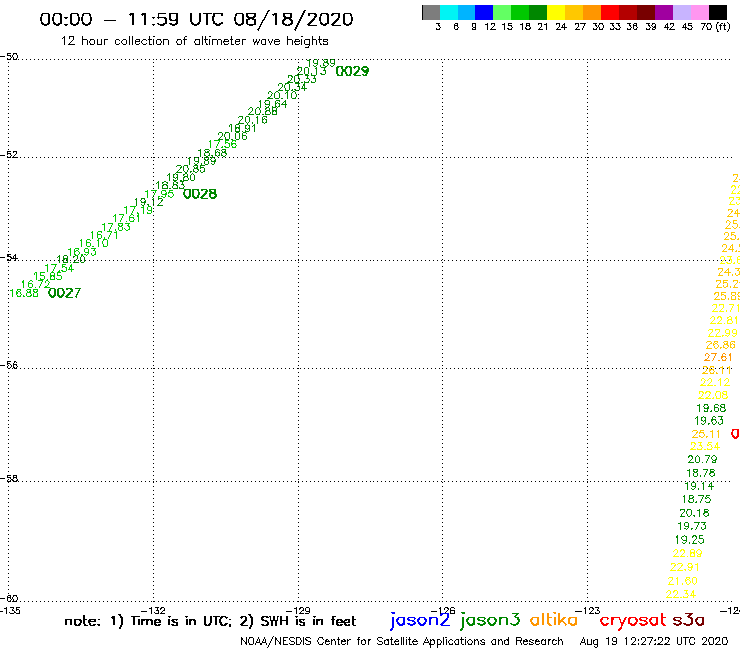Click the wave height value 26.86

click(x=721, y=345)
